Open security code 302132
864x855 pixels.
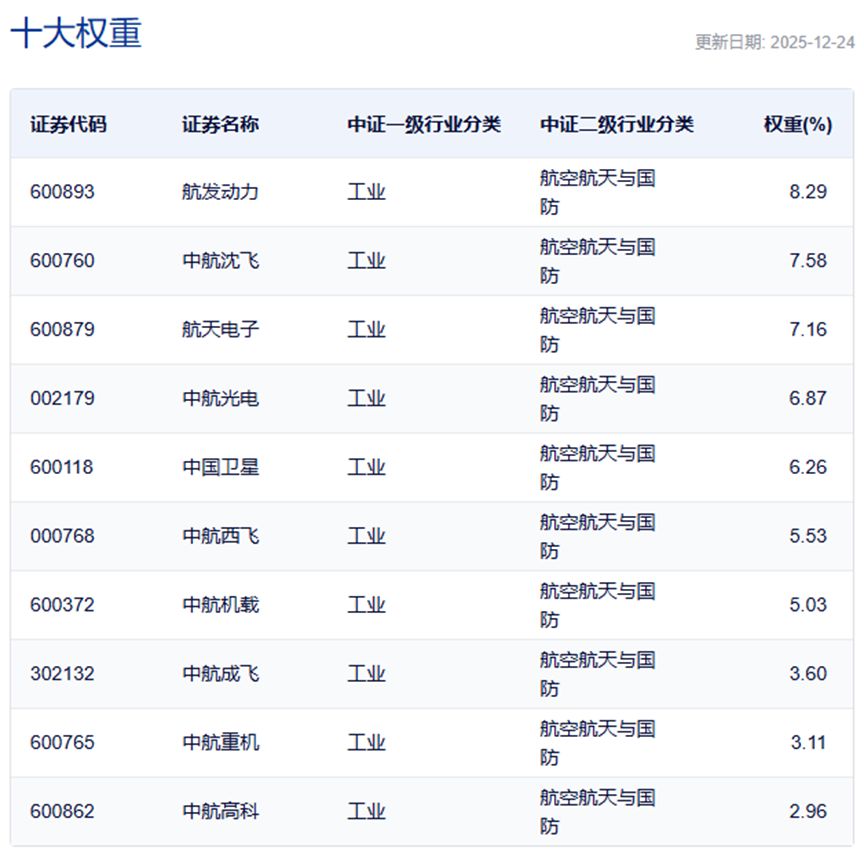[x=62, y=674]
